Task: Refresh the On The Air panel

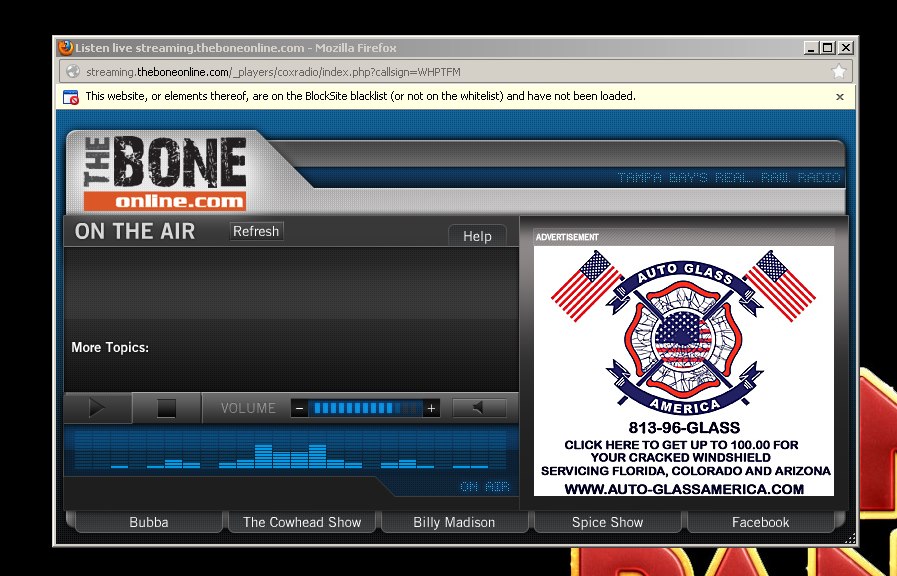Action: [x=256, y=231]
